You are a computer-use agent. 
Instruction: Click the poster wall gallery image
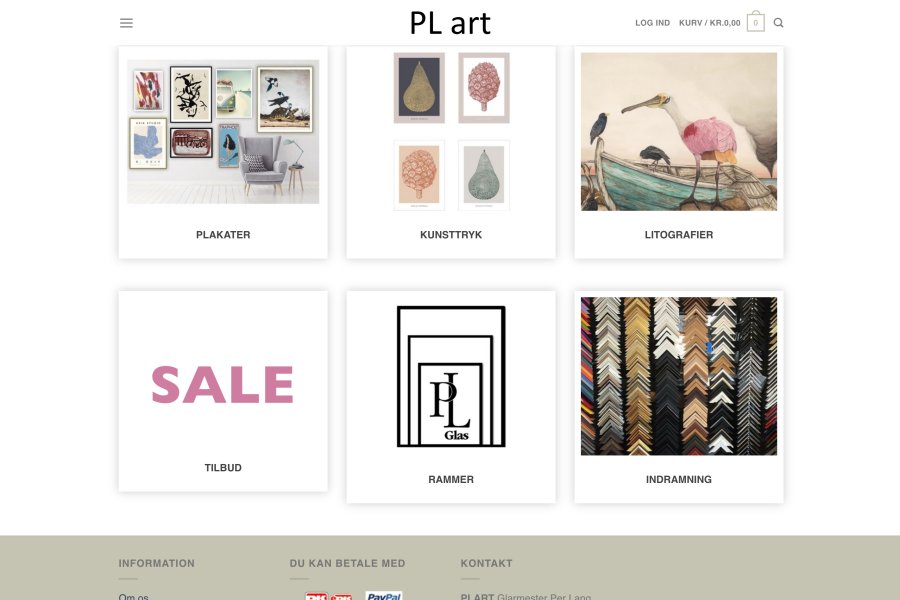[223, 131]
